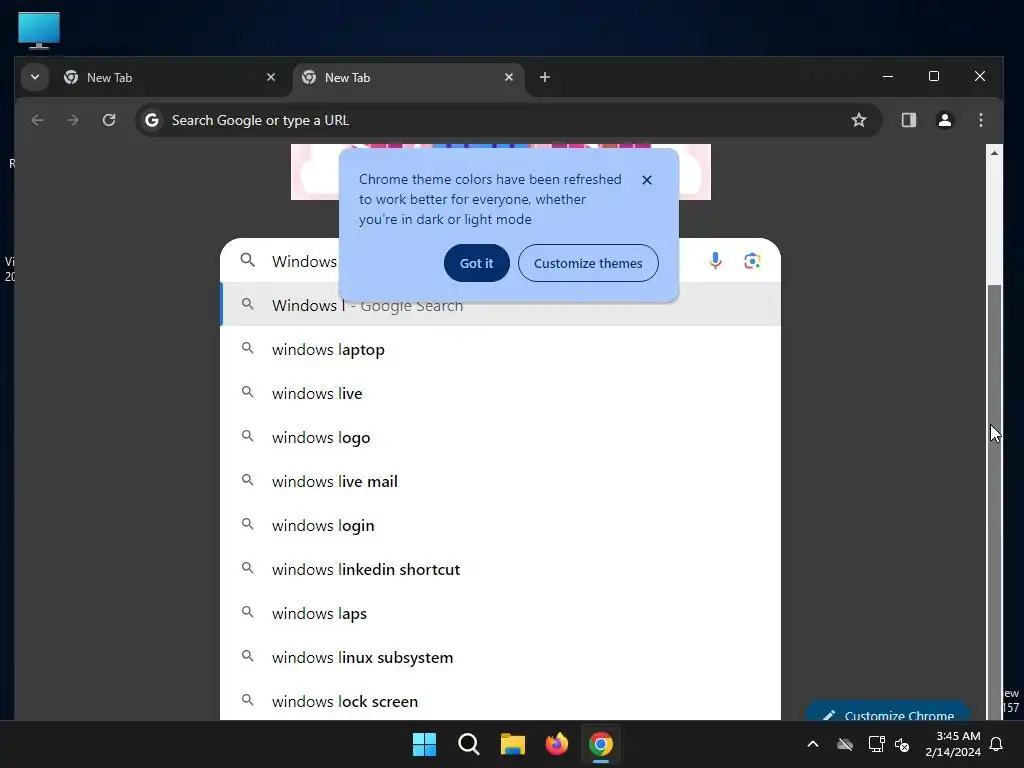
Task: Select the 'windows laps' suggestion
Action: pyautogui.click(x=500, y=614)
